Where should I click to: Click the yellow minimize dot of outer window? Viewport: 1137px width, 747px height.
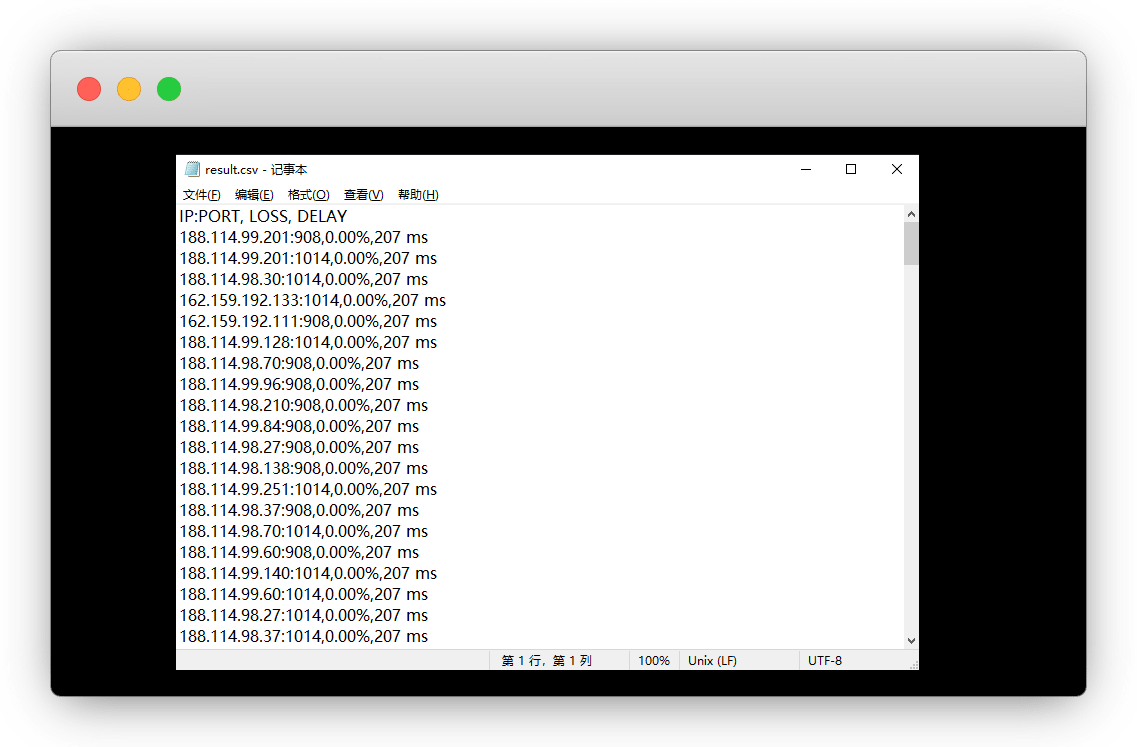tap(129, 89)
